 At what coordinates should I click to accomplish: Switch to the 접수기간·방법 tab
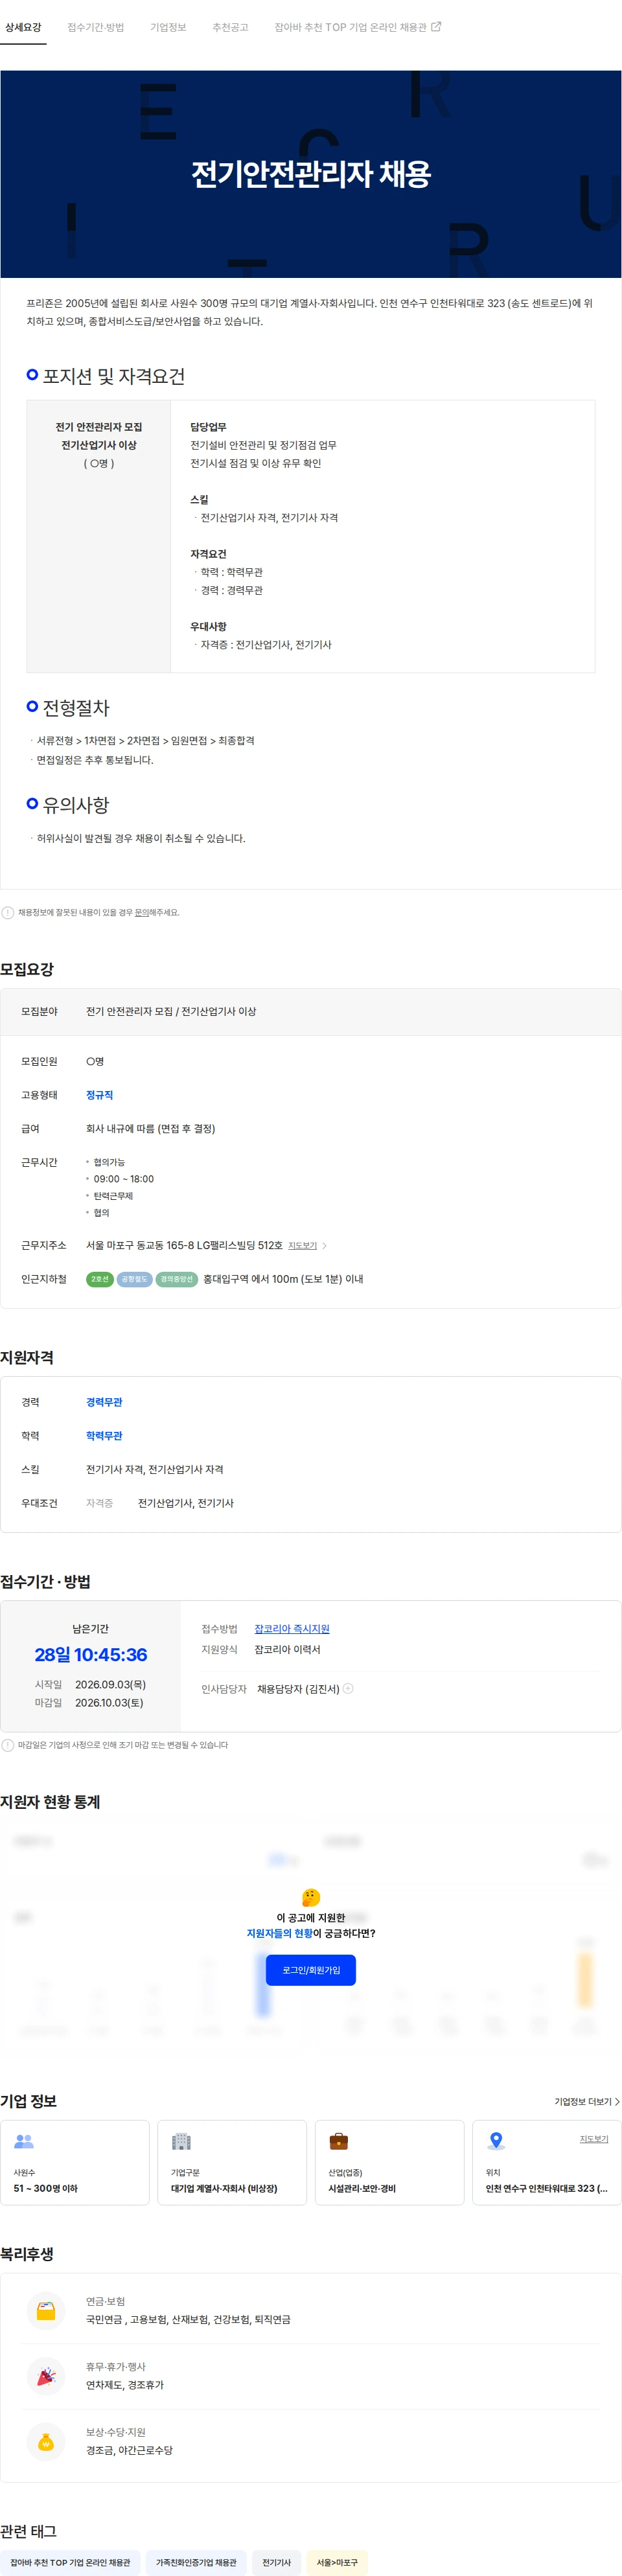[x=96, y=27]
